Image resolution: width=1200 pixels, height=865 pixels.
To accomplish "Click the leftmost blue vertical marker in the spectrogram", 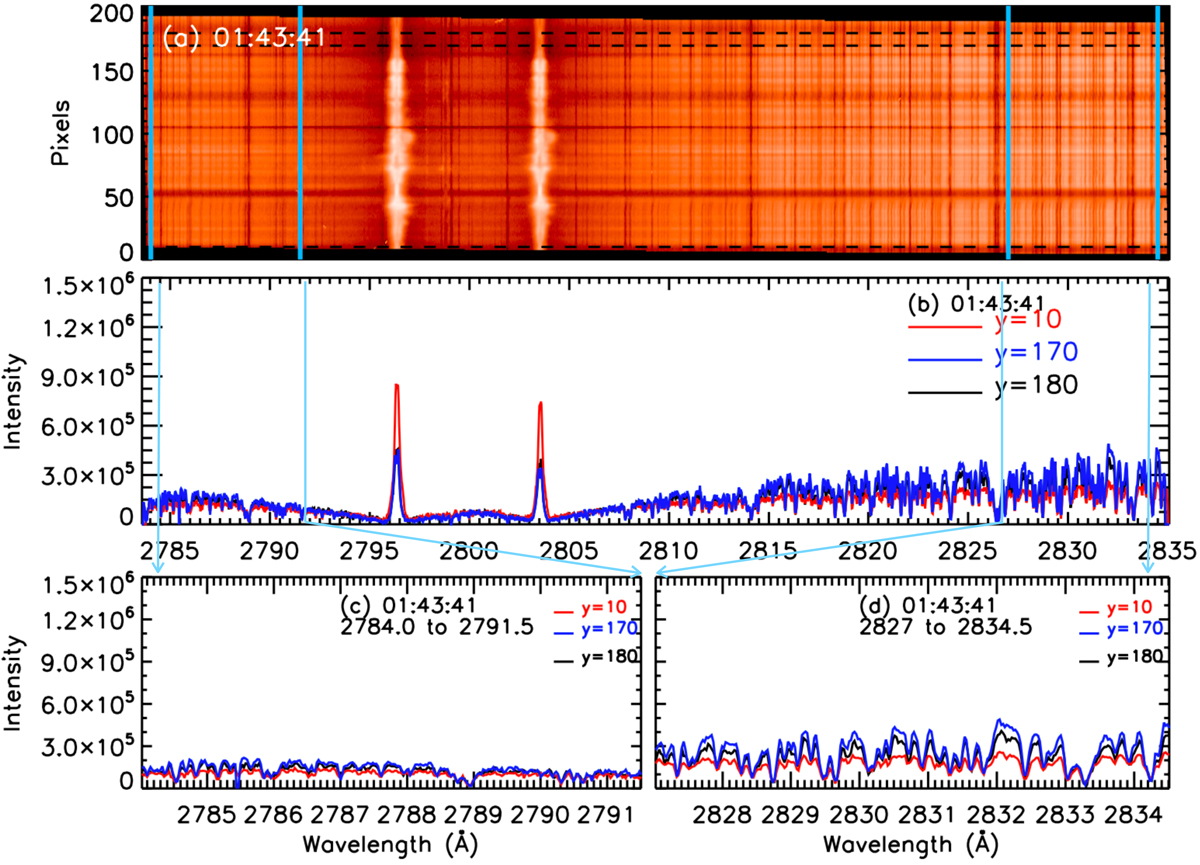I will (150, 131).
